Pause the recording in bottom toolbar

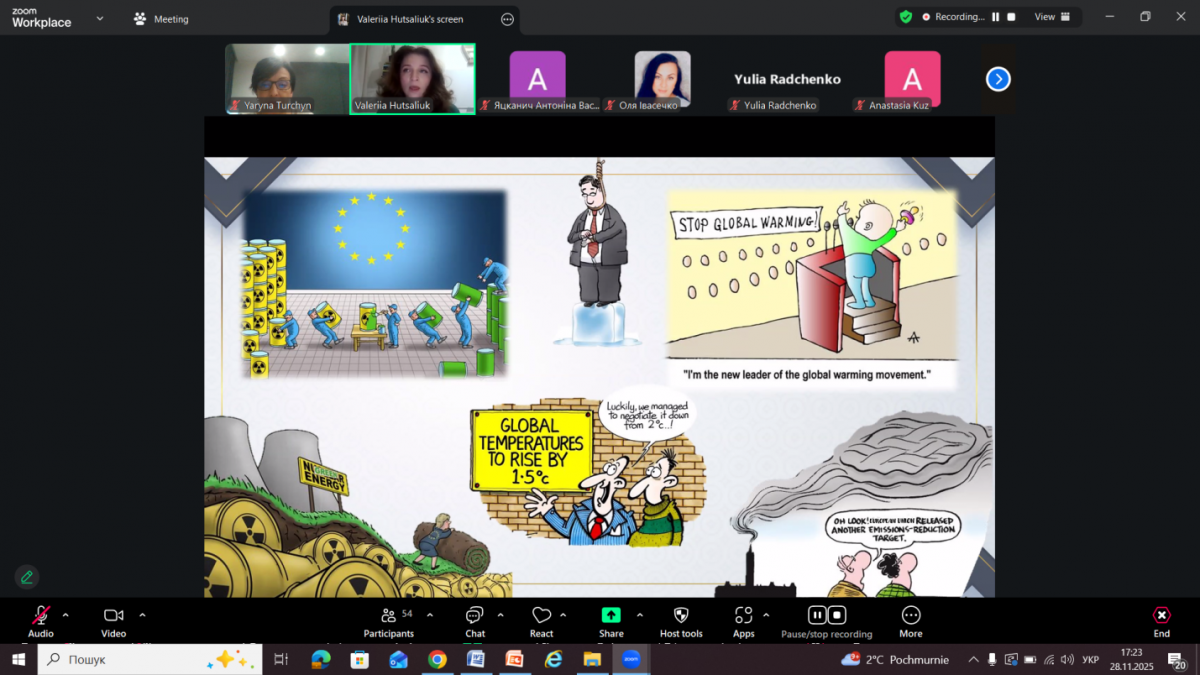point(817,615)
